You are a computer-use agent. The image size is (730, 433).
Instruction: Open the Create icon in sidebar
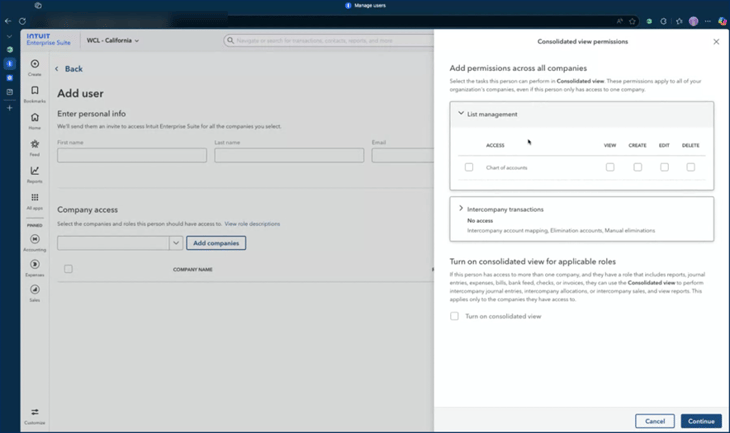point(35,65)
